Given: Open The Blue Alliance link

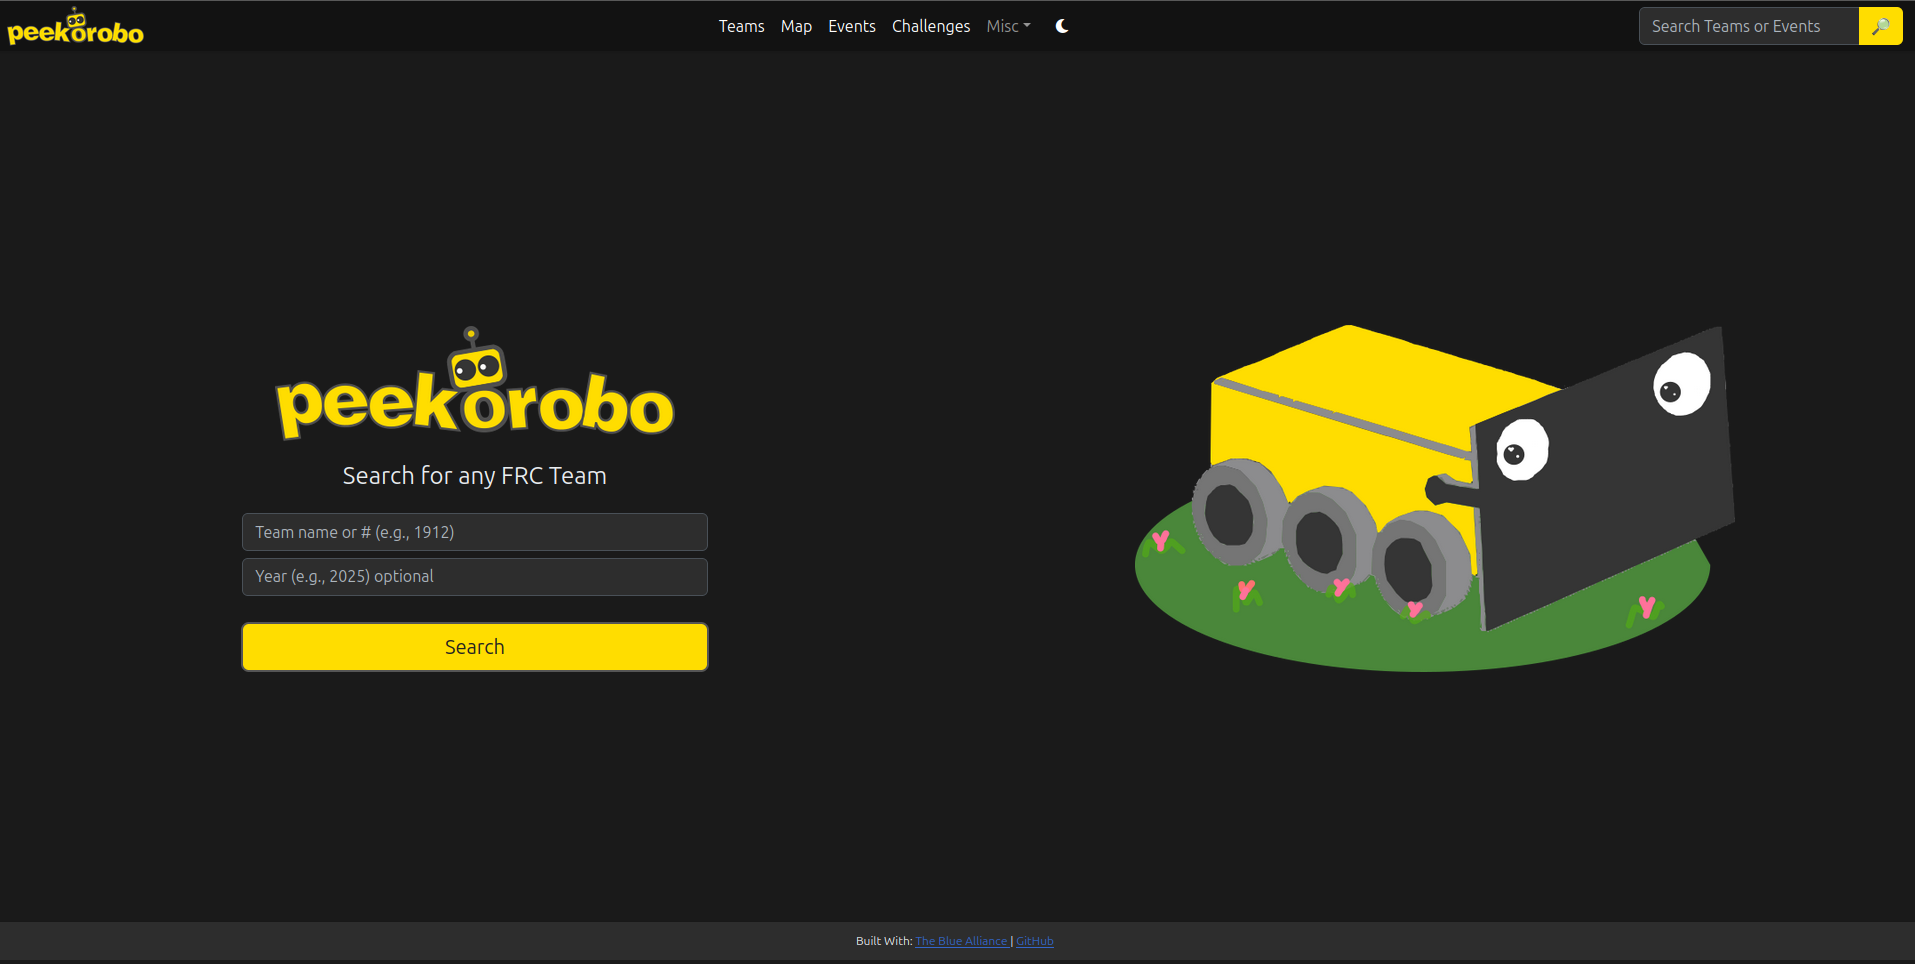Looking at the screenshot, I should pyautogui.click(x=961, y=941).
